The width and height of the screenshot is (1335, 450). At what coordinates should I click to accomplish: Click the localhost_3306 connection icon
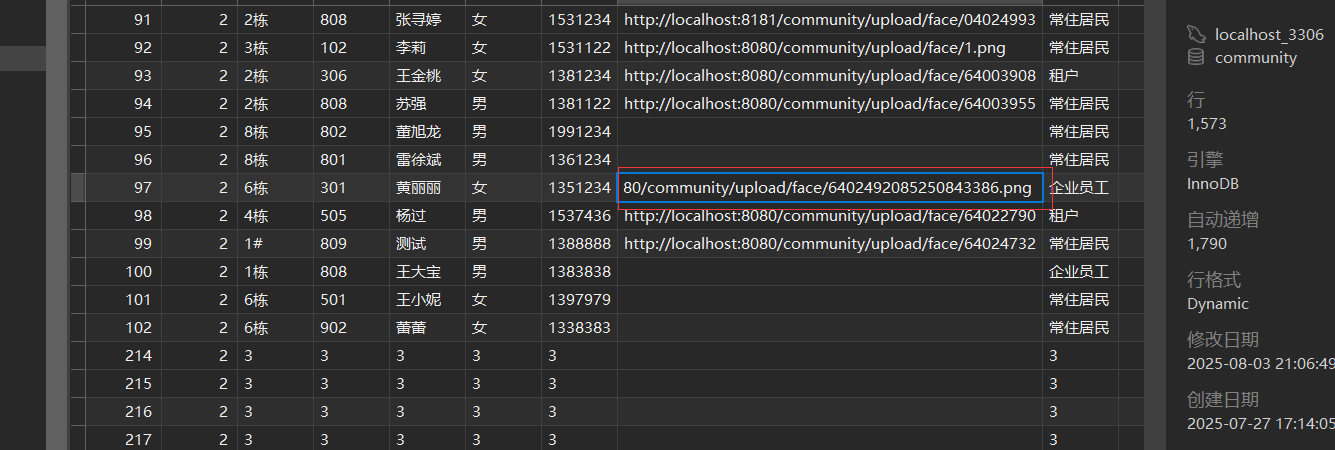tap(1195, 35)
